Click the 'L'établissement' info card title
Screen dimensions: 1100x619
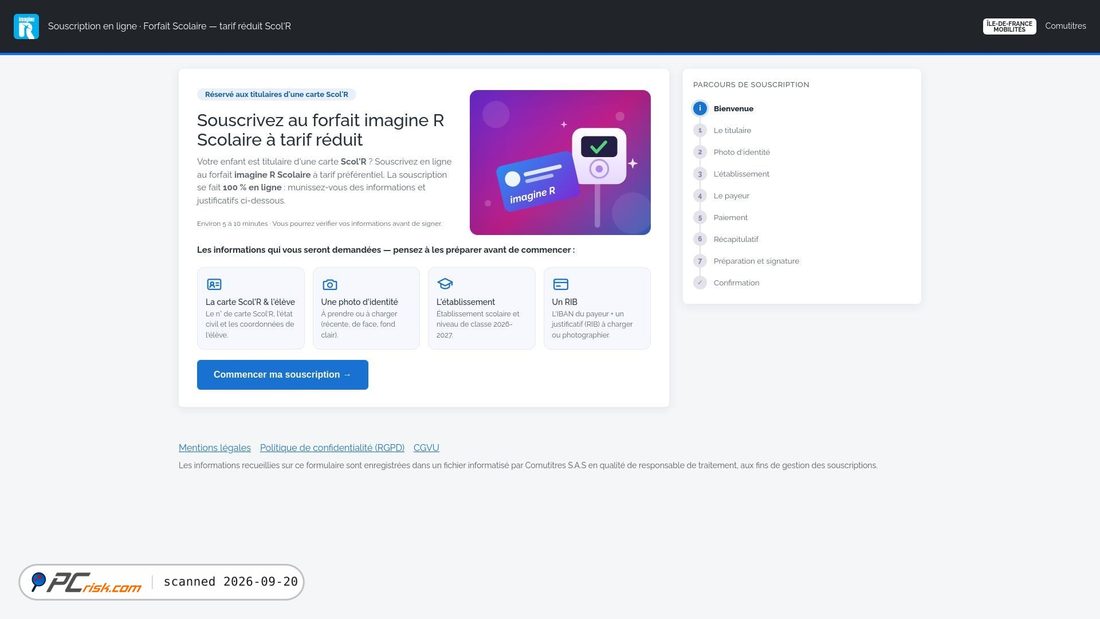[465, 302]
